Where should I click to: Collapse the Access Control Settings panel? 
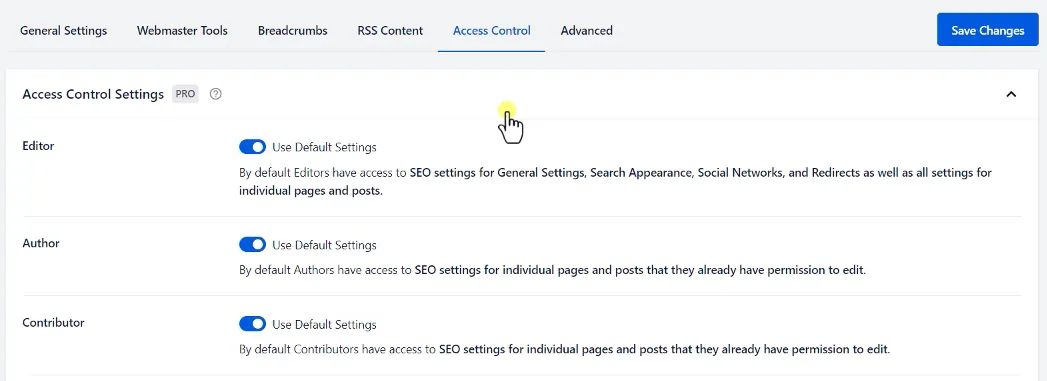point(1011,94)
